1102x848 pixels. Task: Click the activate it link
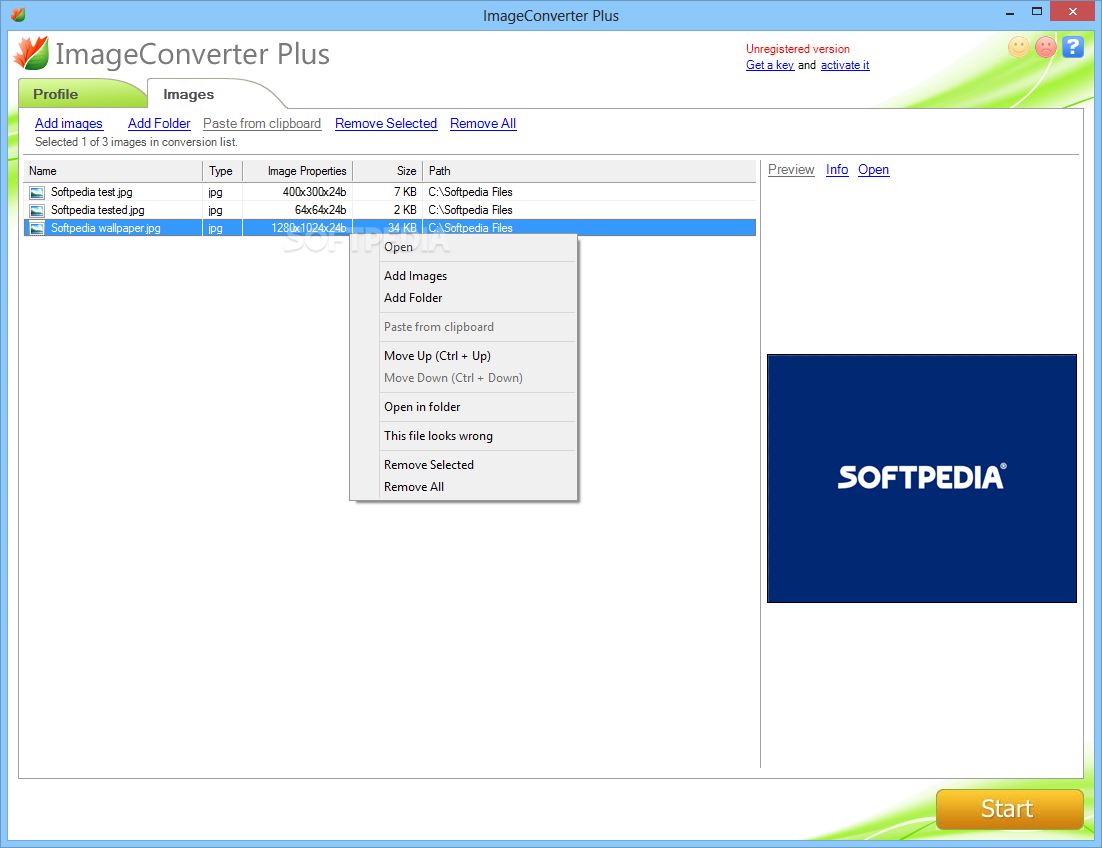pos(845,65)
